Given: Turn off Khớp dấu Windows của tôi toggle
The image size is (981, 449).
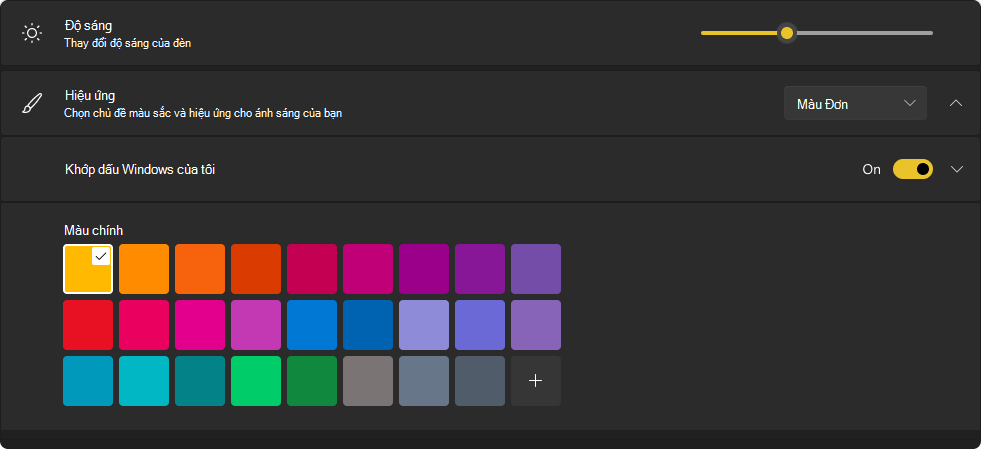Looking at the screenshot, I should pyautogui.click(x=912, y=169).
